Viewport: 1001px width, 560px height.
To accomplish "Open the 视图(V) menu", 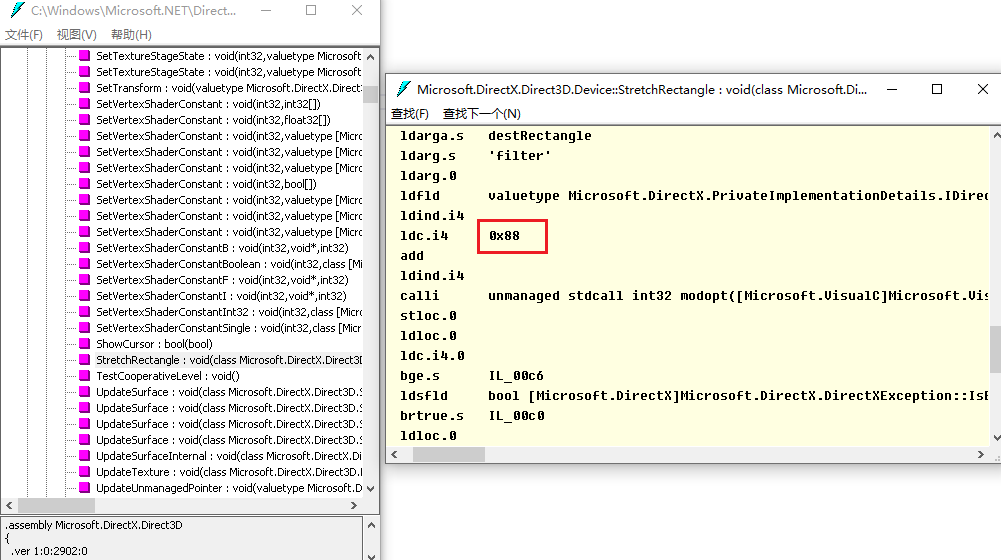I will coord(77,34).
